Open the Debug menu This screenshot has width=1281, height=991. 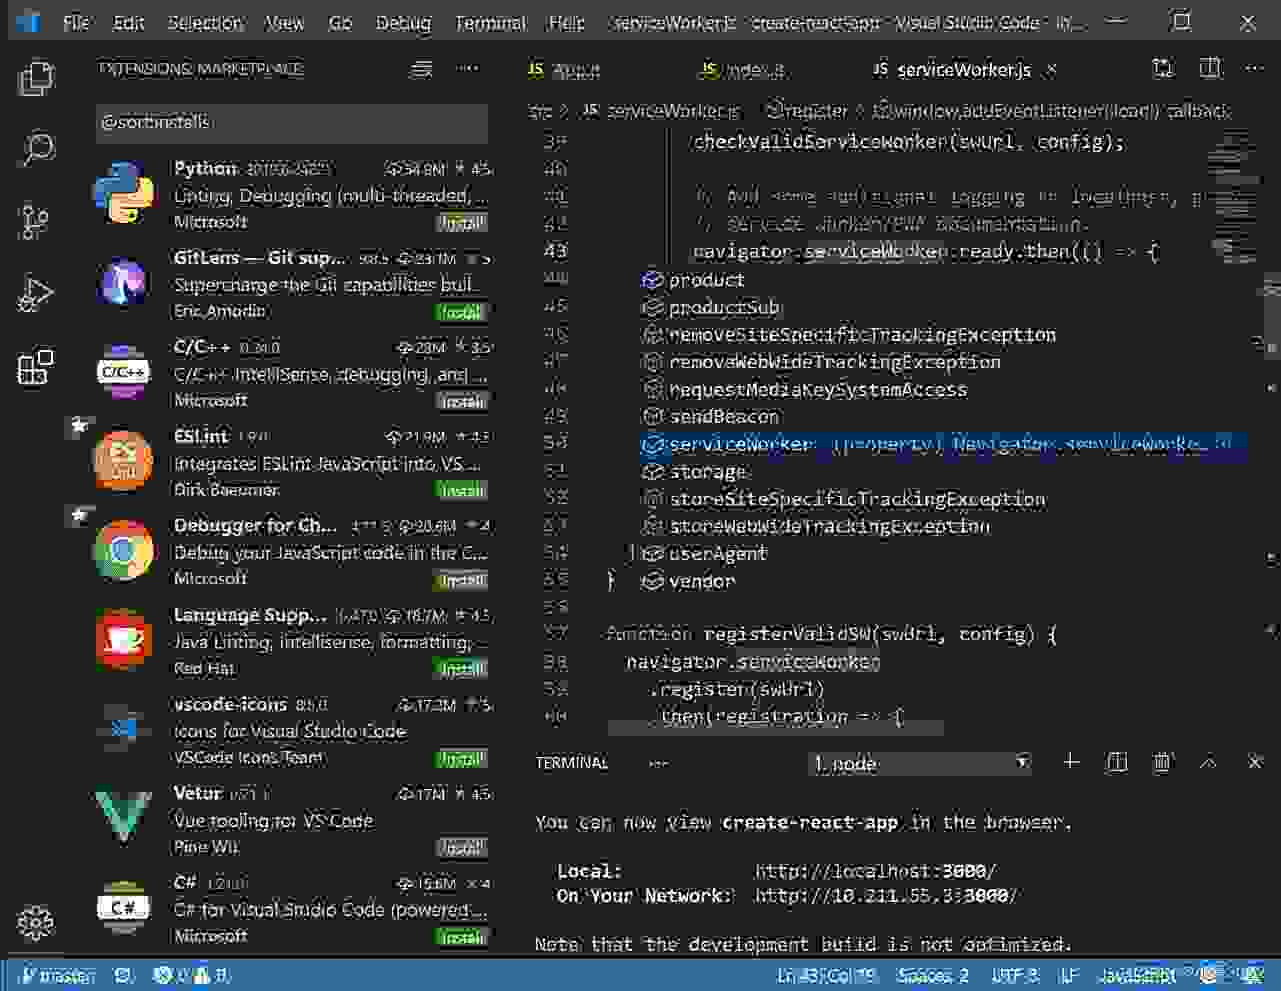click(403, 22)
